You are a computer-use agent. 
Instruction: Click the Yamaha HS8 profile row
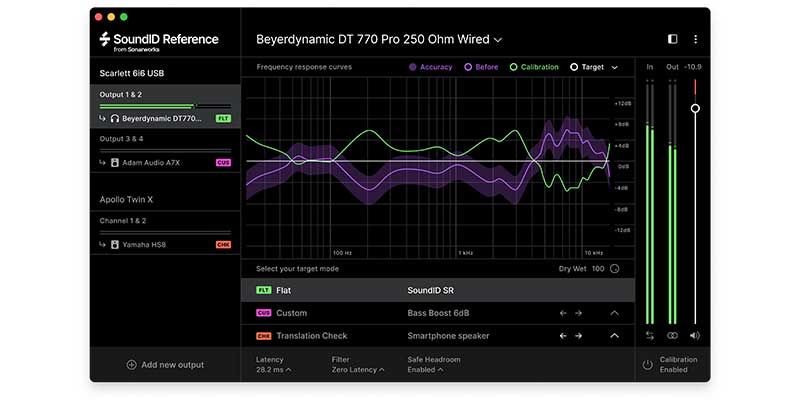165,245
